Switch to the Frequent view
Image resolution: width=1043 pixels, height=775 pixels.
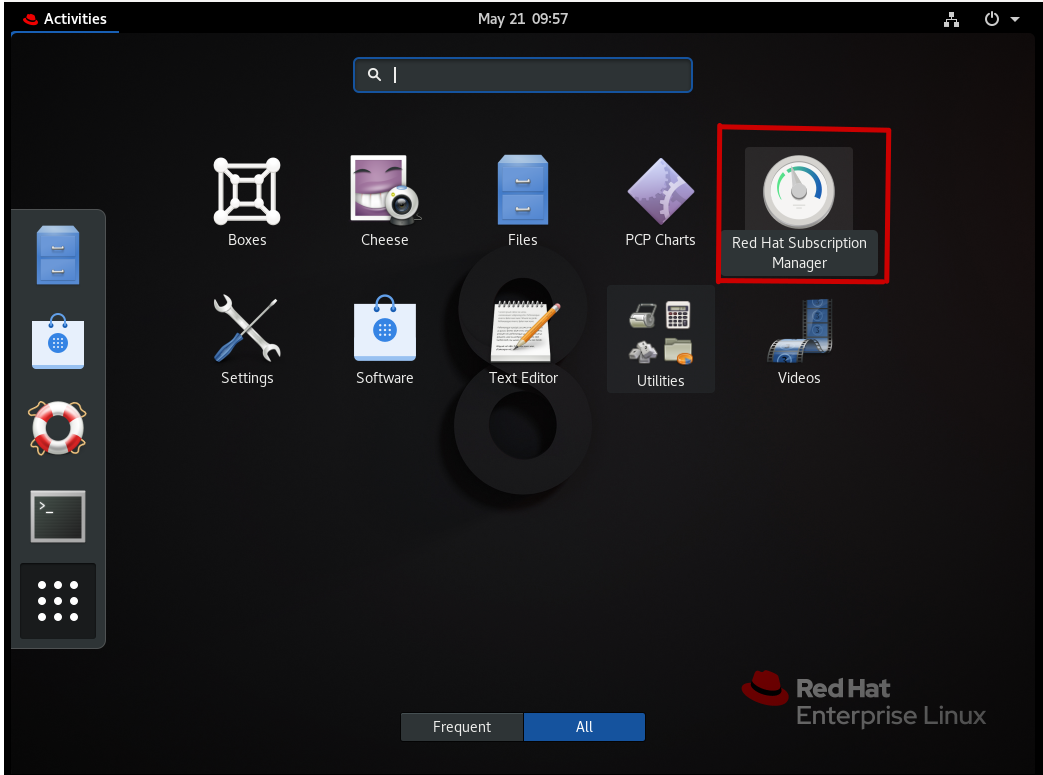pyautogui.click(x=461, y=727)
